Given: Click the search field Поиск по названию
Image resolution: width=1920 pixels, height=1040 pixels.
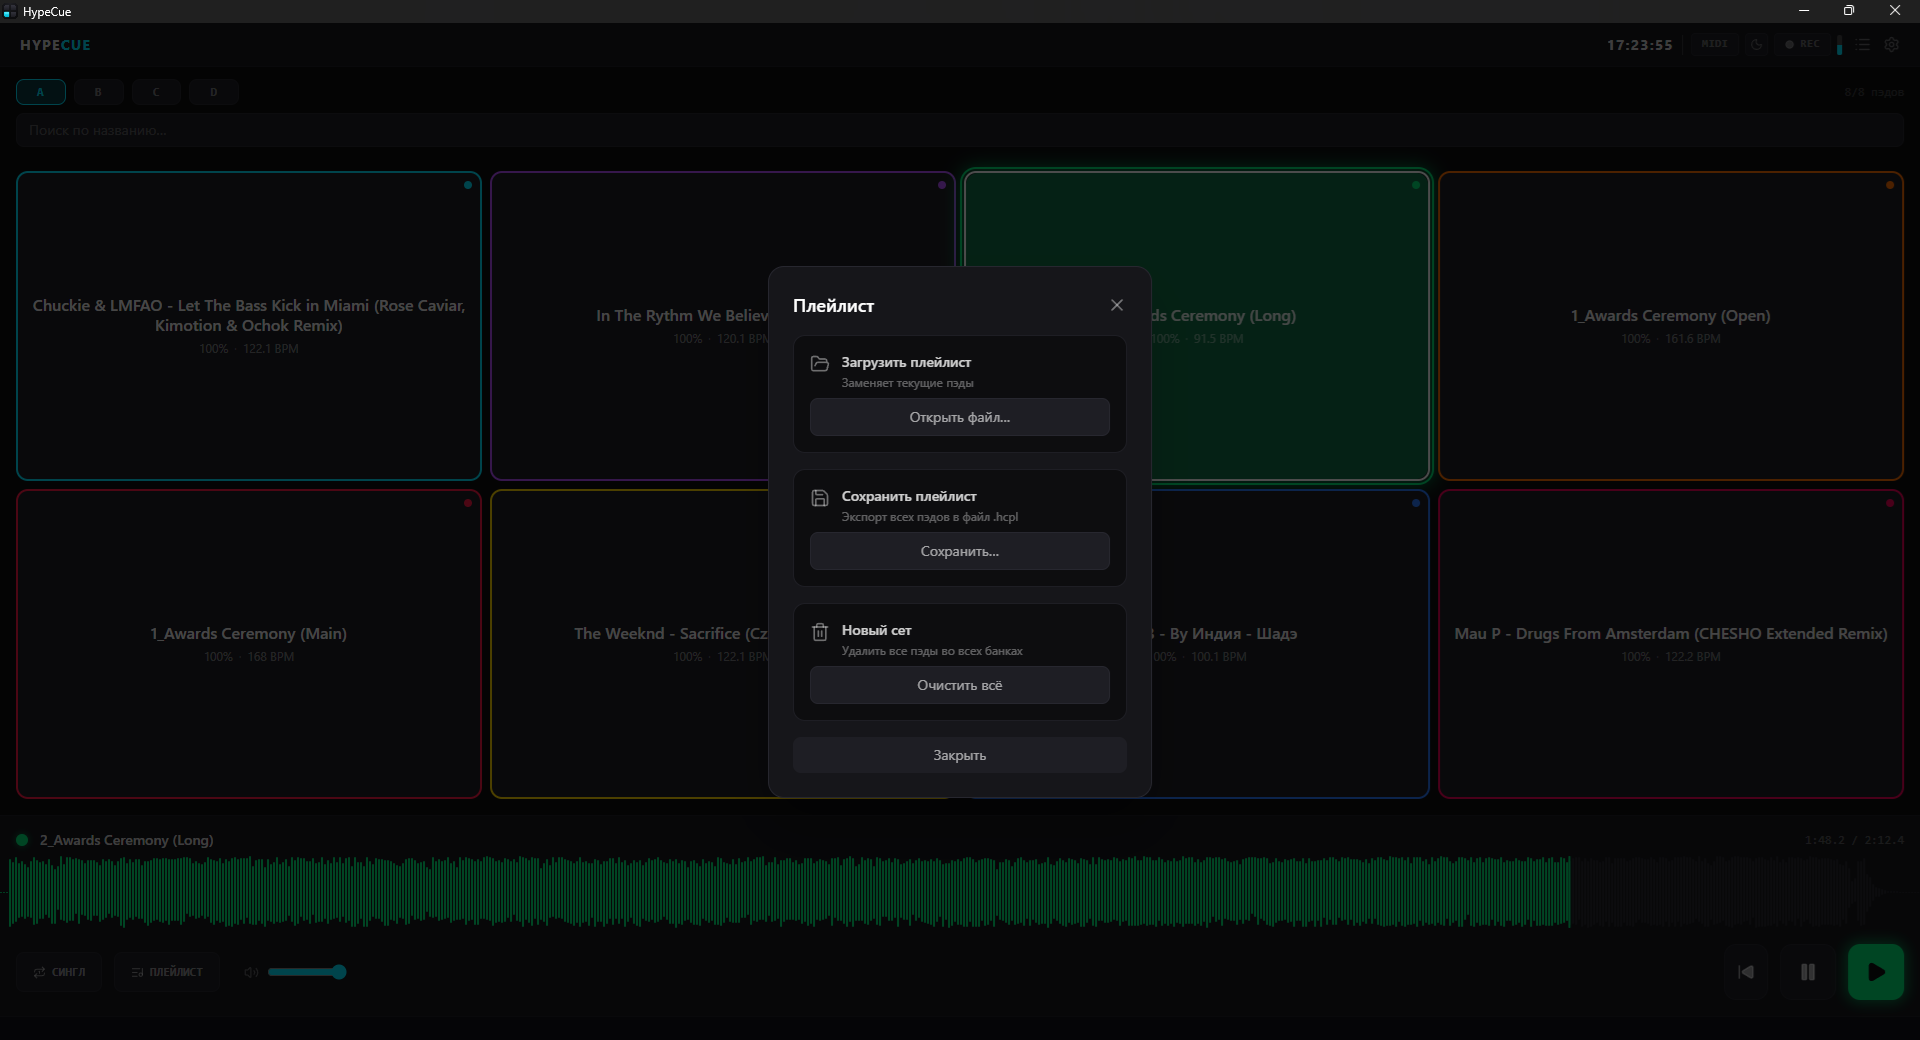Looking at the screenshot, I should point(959,130).
